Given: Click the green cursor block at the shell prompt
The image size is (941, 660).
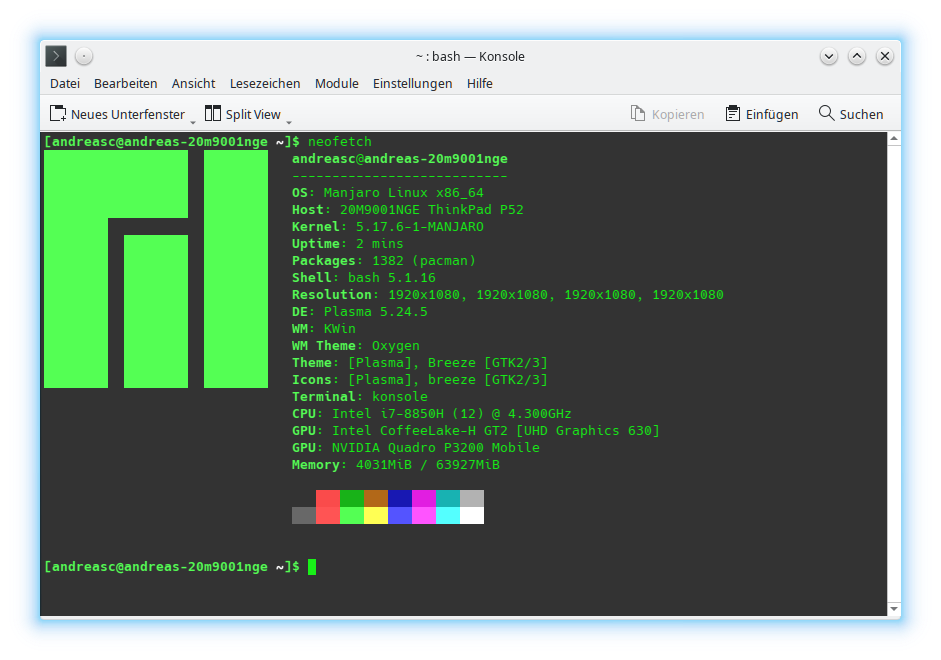Looking at the screenshot, I should (x=310, y=566).
